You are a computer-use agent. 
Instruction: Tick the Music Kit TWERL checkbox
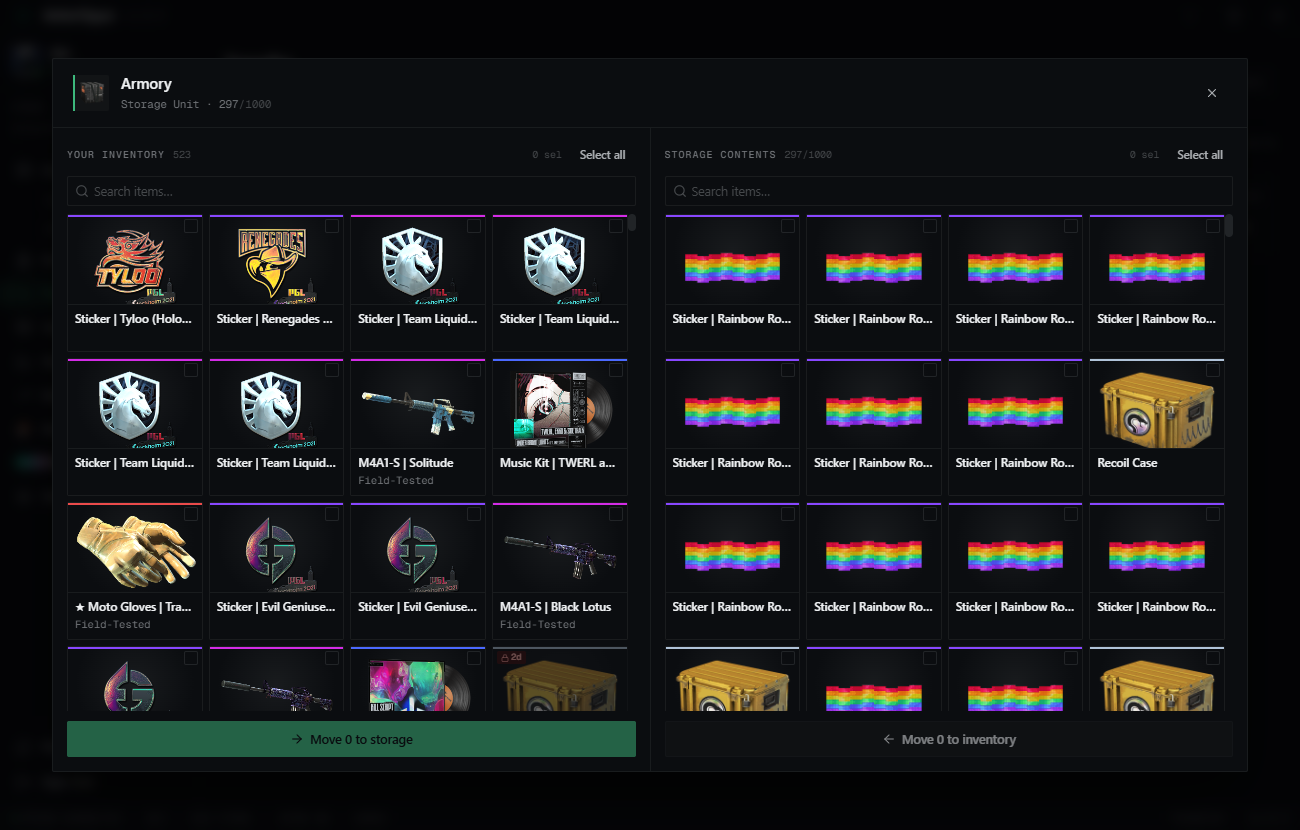click(x=616, y=370)
